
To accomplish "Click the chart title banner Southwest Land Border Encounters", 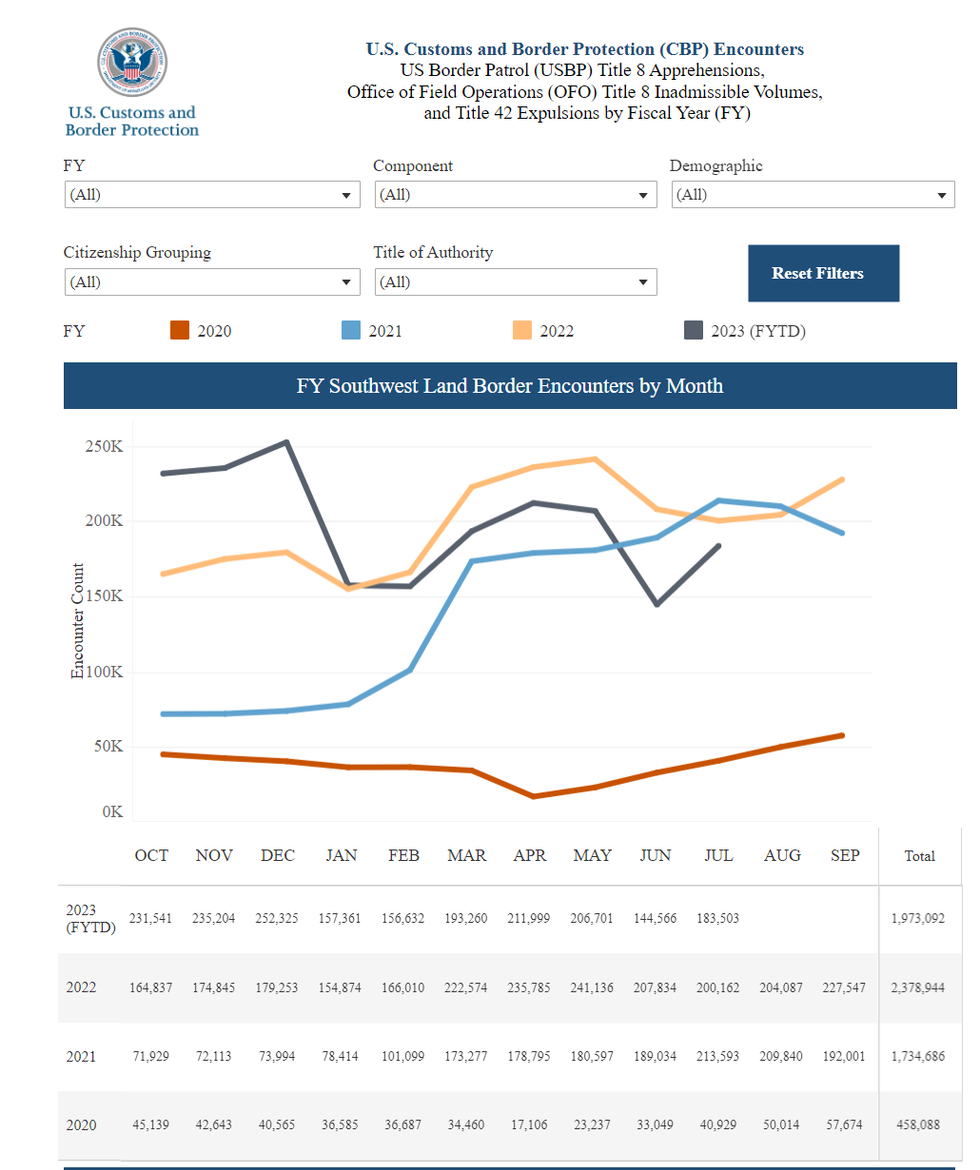I will click(x=510, y=386).
